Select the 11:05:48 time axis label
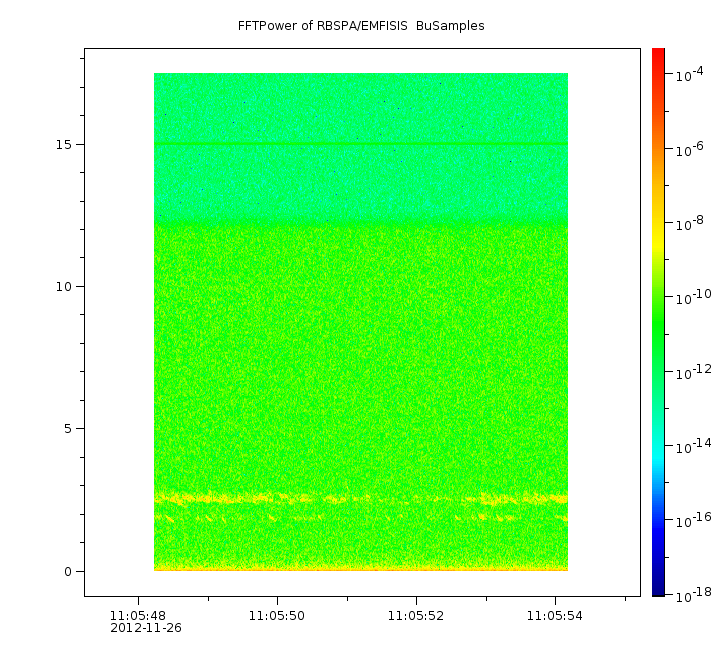 pyautogui.click(x=138, y=615)
